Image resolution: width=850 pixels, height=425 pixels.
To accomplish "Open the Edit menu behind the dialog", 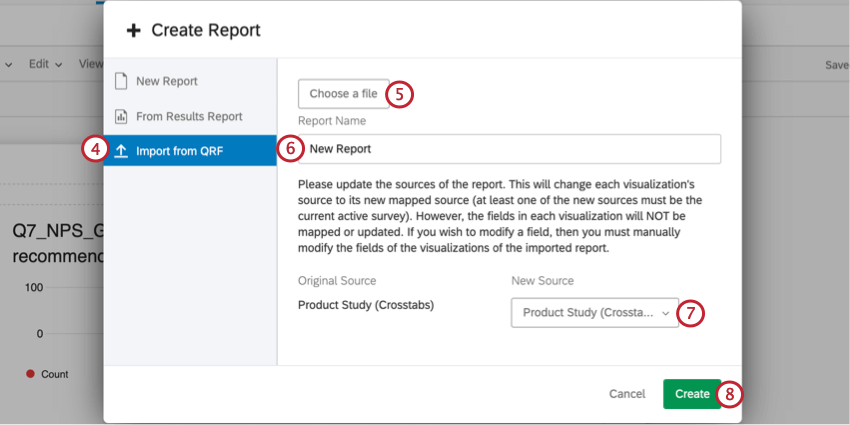I will coord(39,63).
